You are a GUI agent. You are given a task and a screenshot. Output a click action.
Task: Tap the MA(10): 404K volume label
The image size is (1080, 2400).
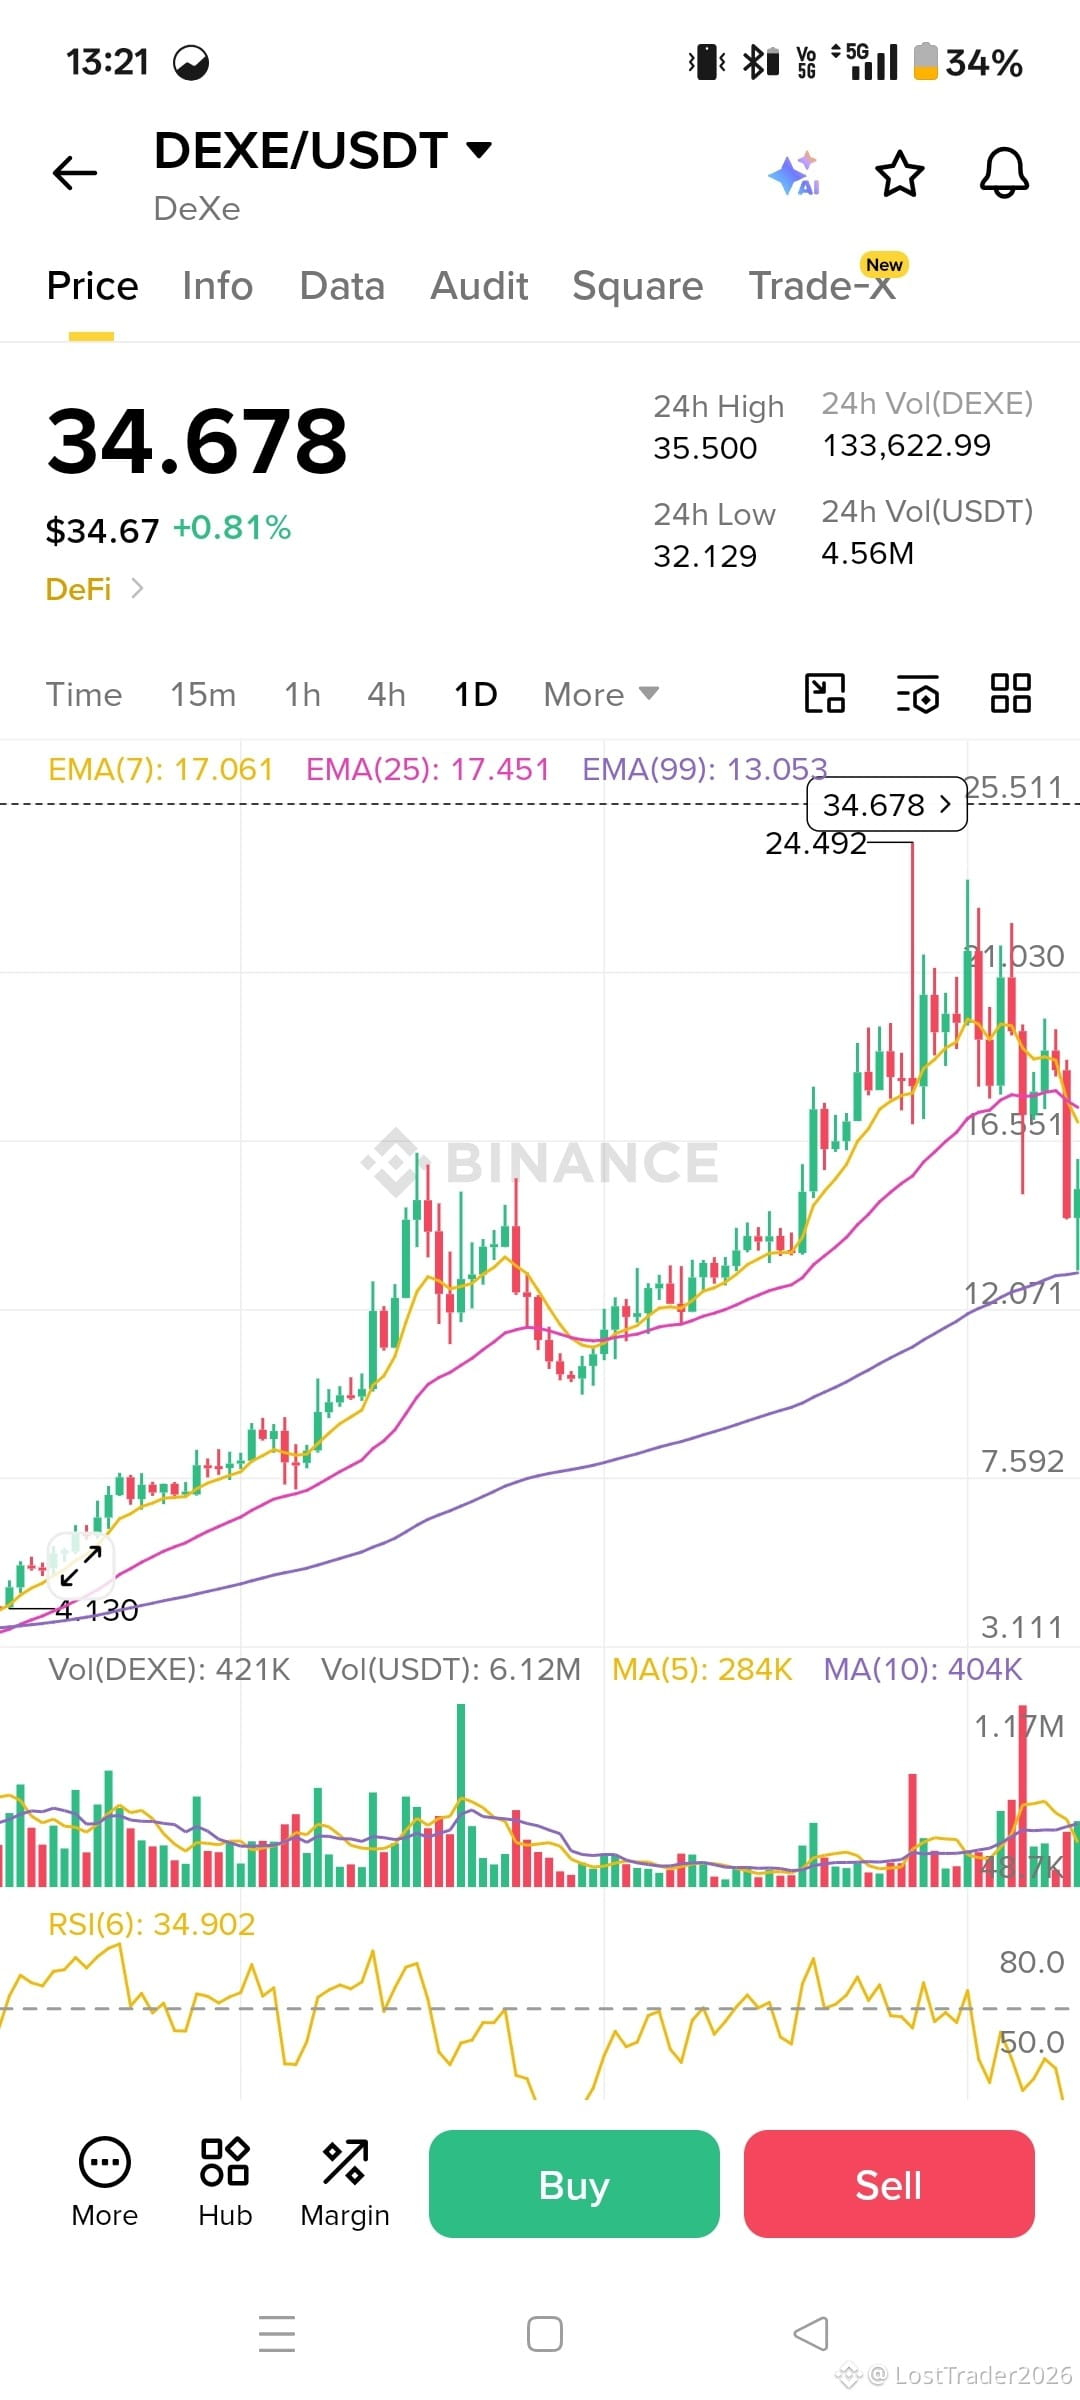pos(923,1669)
